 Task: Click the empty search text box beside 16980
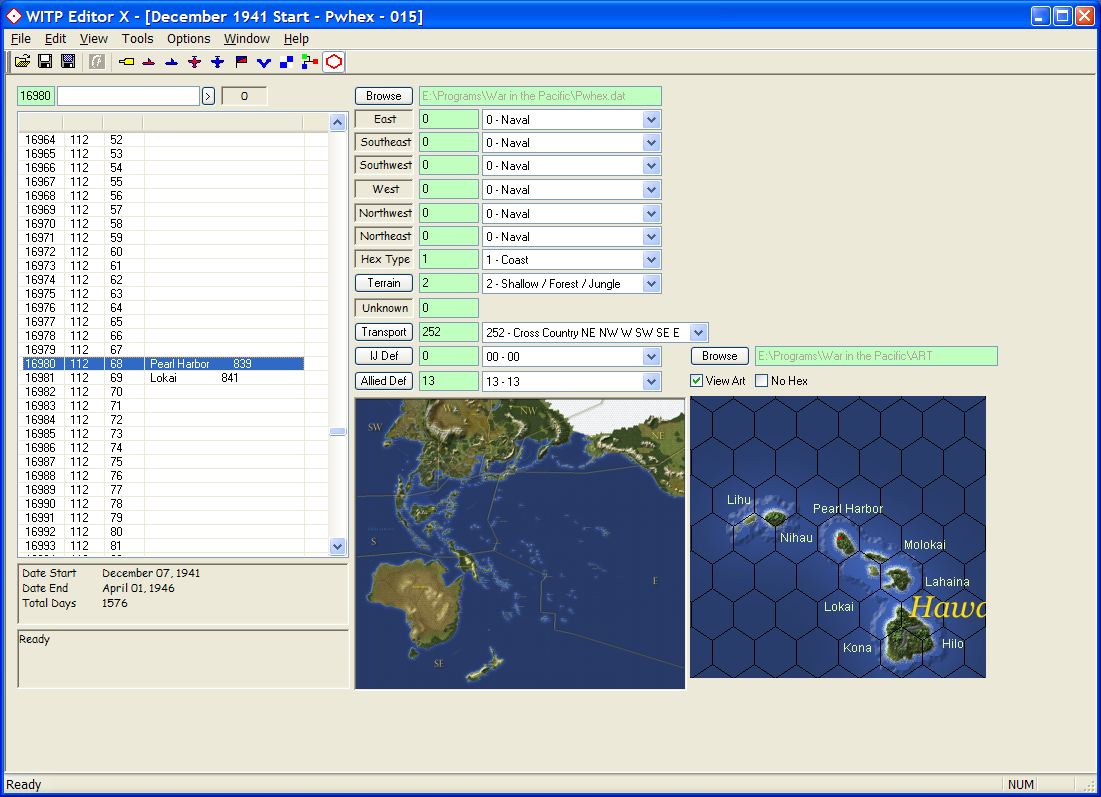coord(128,96)
